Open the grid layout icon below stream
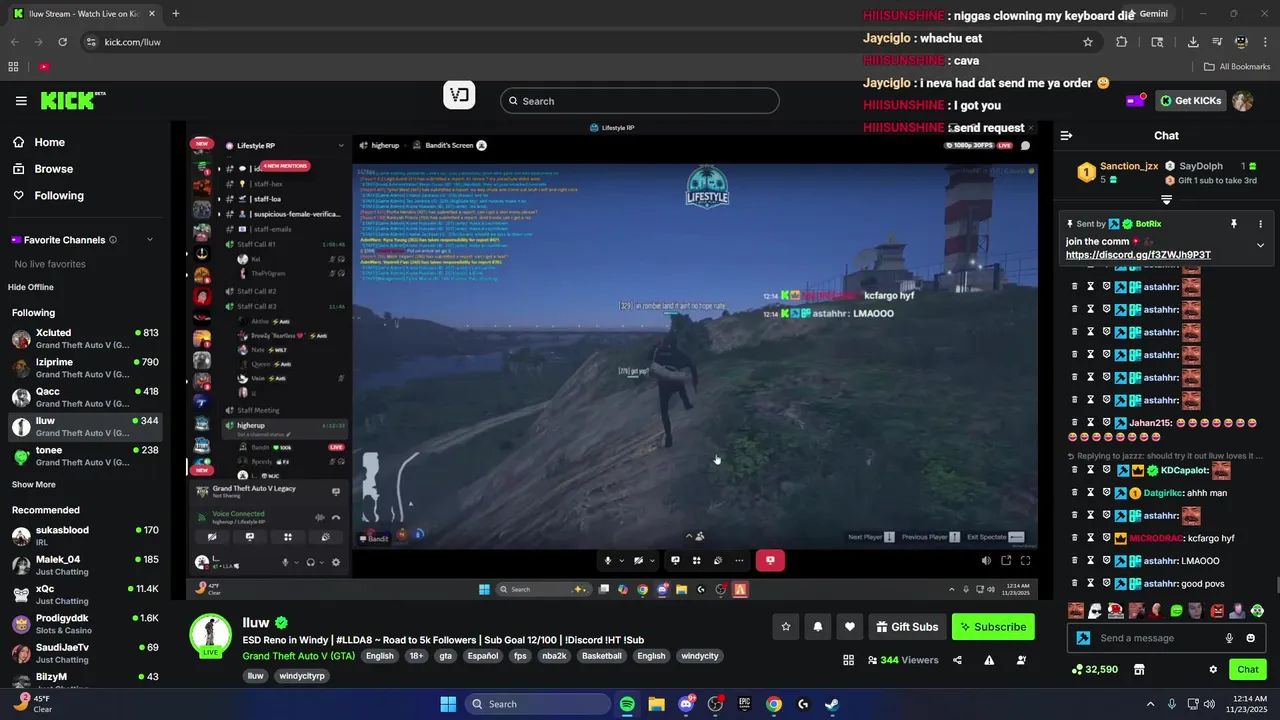Viewport: 1280px width, 720px height. pos(849,660)
